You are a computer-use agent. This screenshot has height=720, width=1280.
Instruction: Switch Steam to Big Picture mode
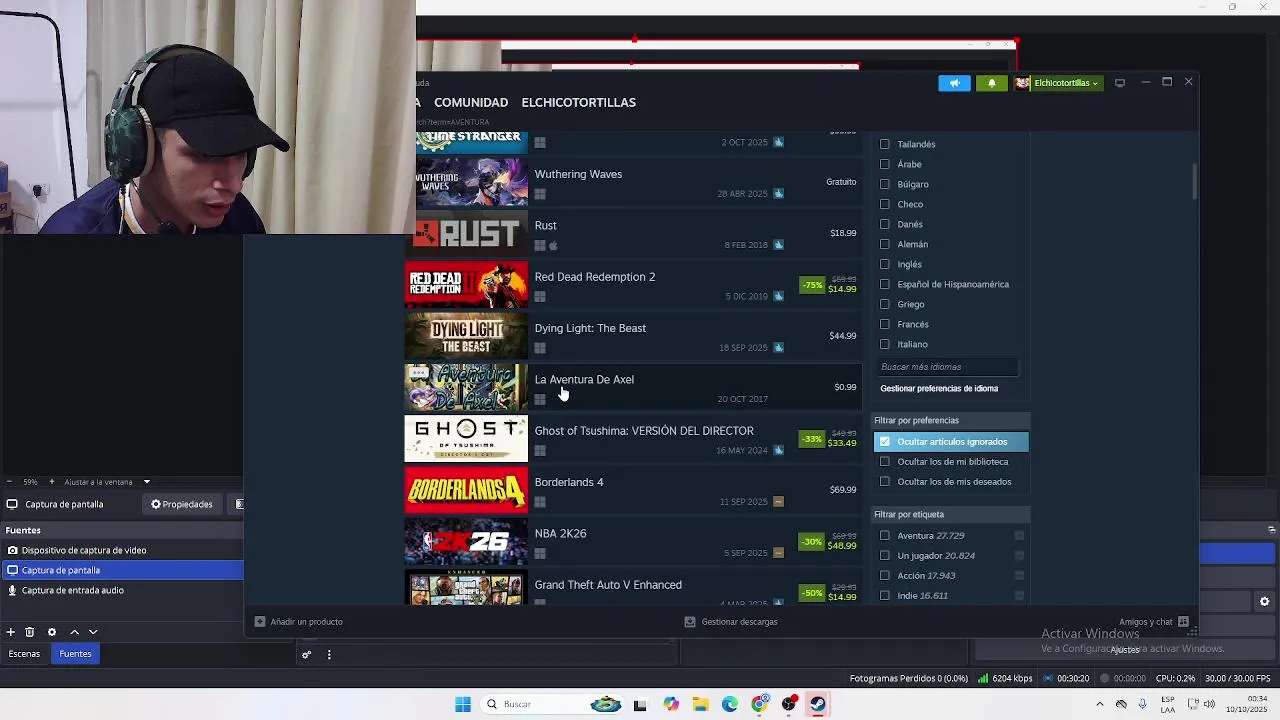tap(1120, 83)
